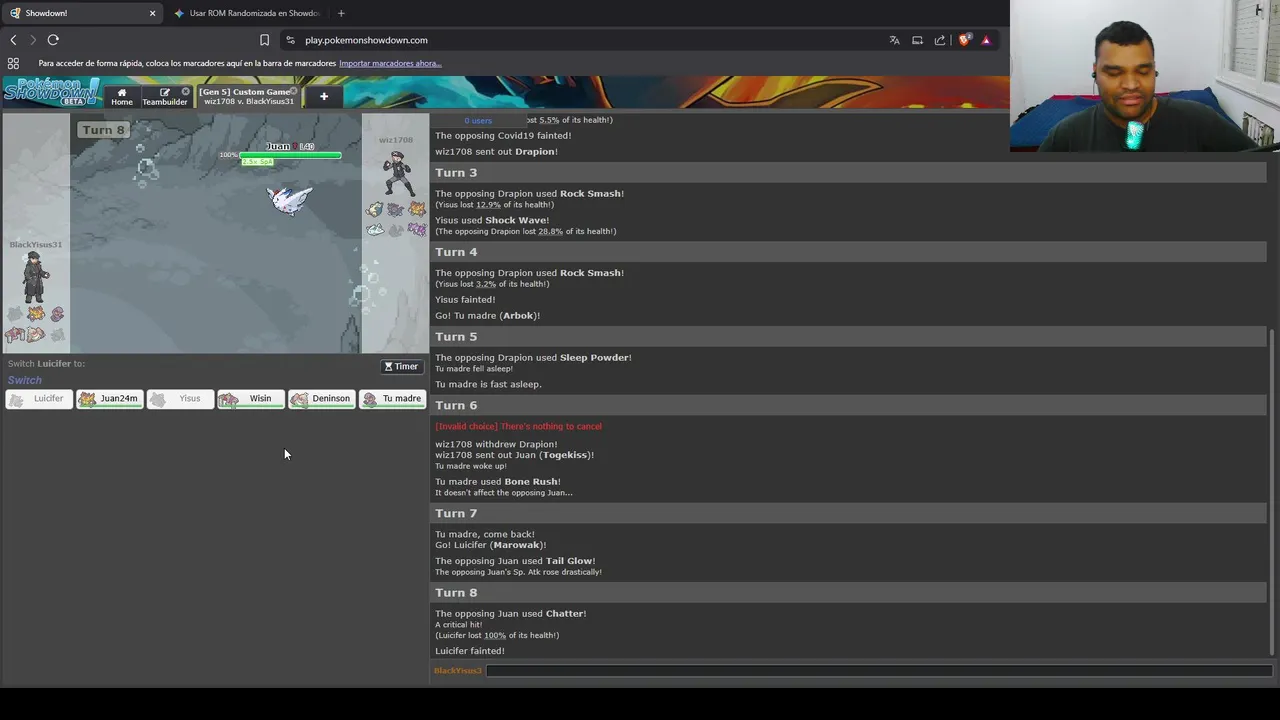The height and width of the screenshot is (720, 1280).
Task: Click wiz1708's Togekiss team icon in bottom row
Action: tap(375, 229)
